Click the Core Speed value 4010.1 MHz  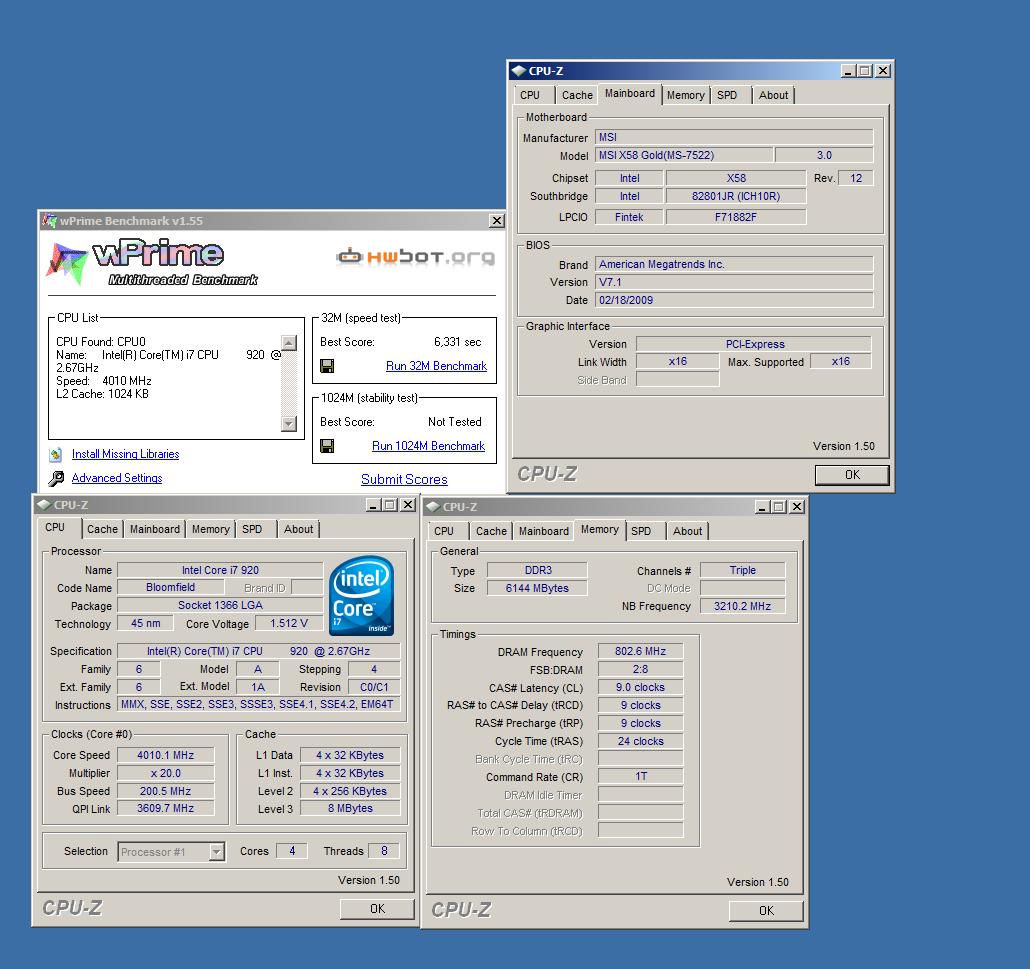click(166, 755)
